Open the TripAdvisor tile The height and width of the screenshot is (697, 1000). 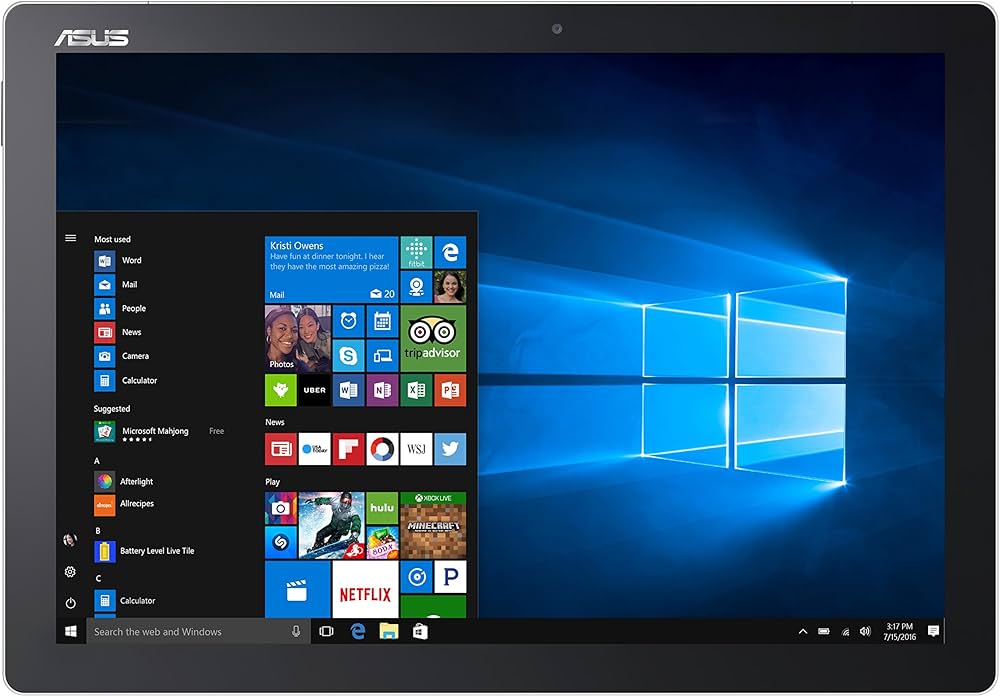pyautogui.click(x=433, y=340)
